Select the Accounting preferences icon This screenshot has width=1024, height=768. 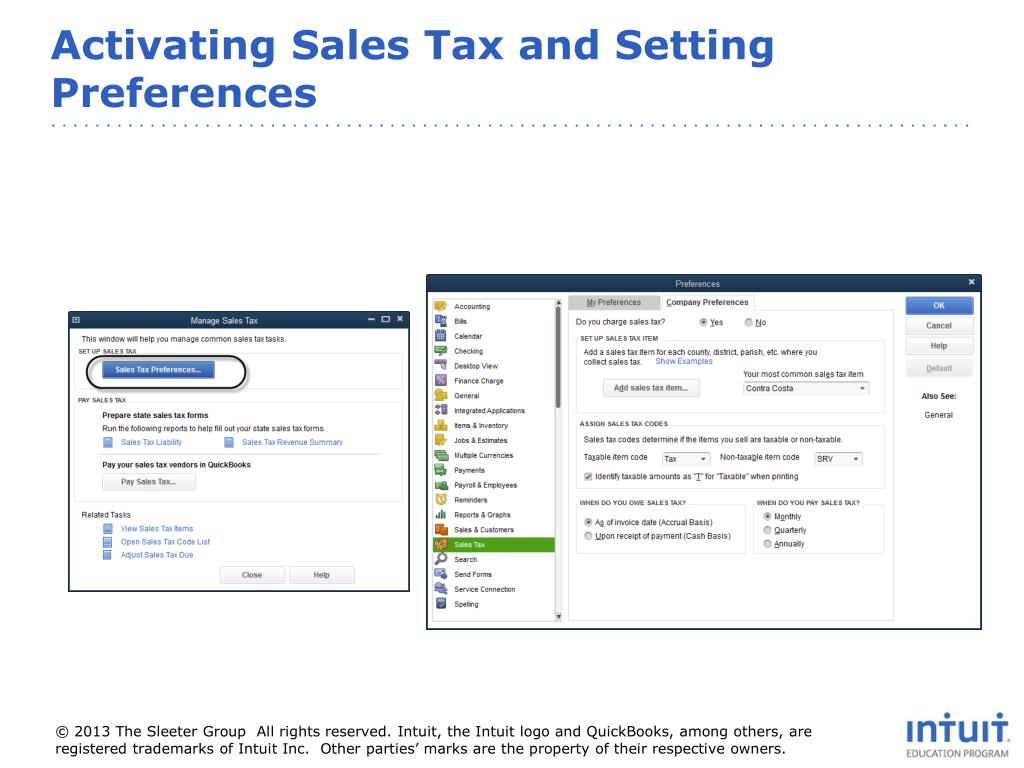click(x=441, y=306)
